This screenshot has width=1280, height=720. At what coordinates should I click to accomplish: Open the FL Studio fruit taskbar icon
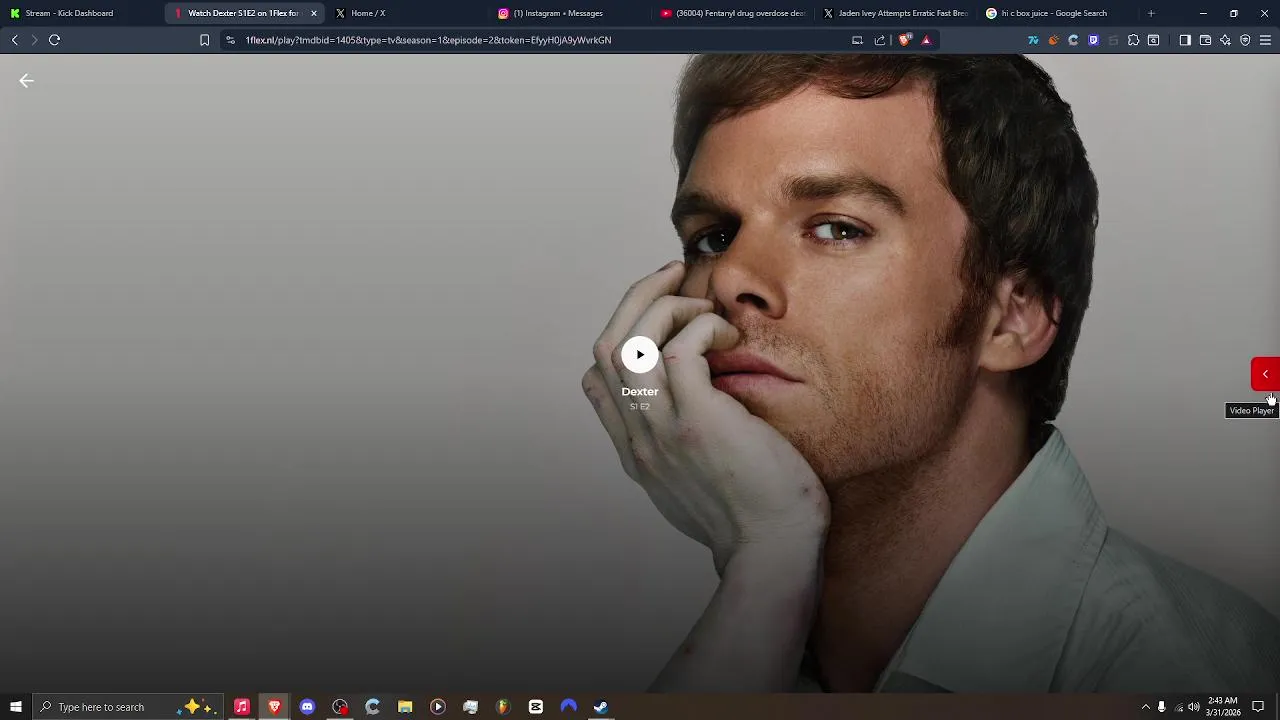pos(503,707)
